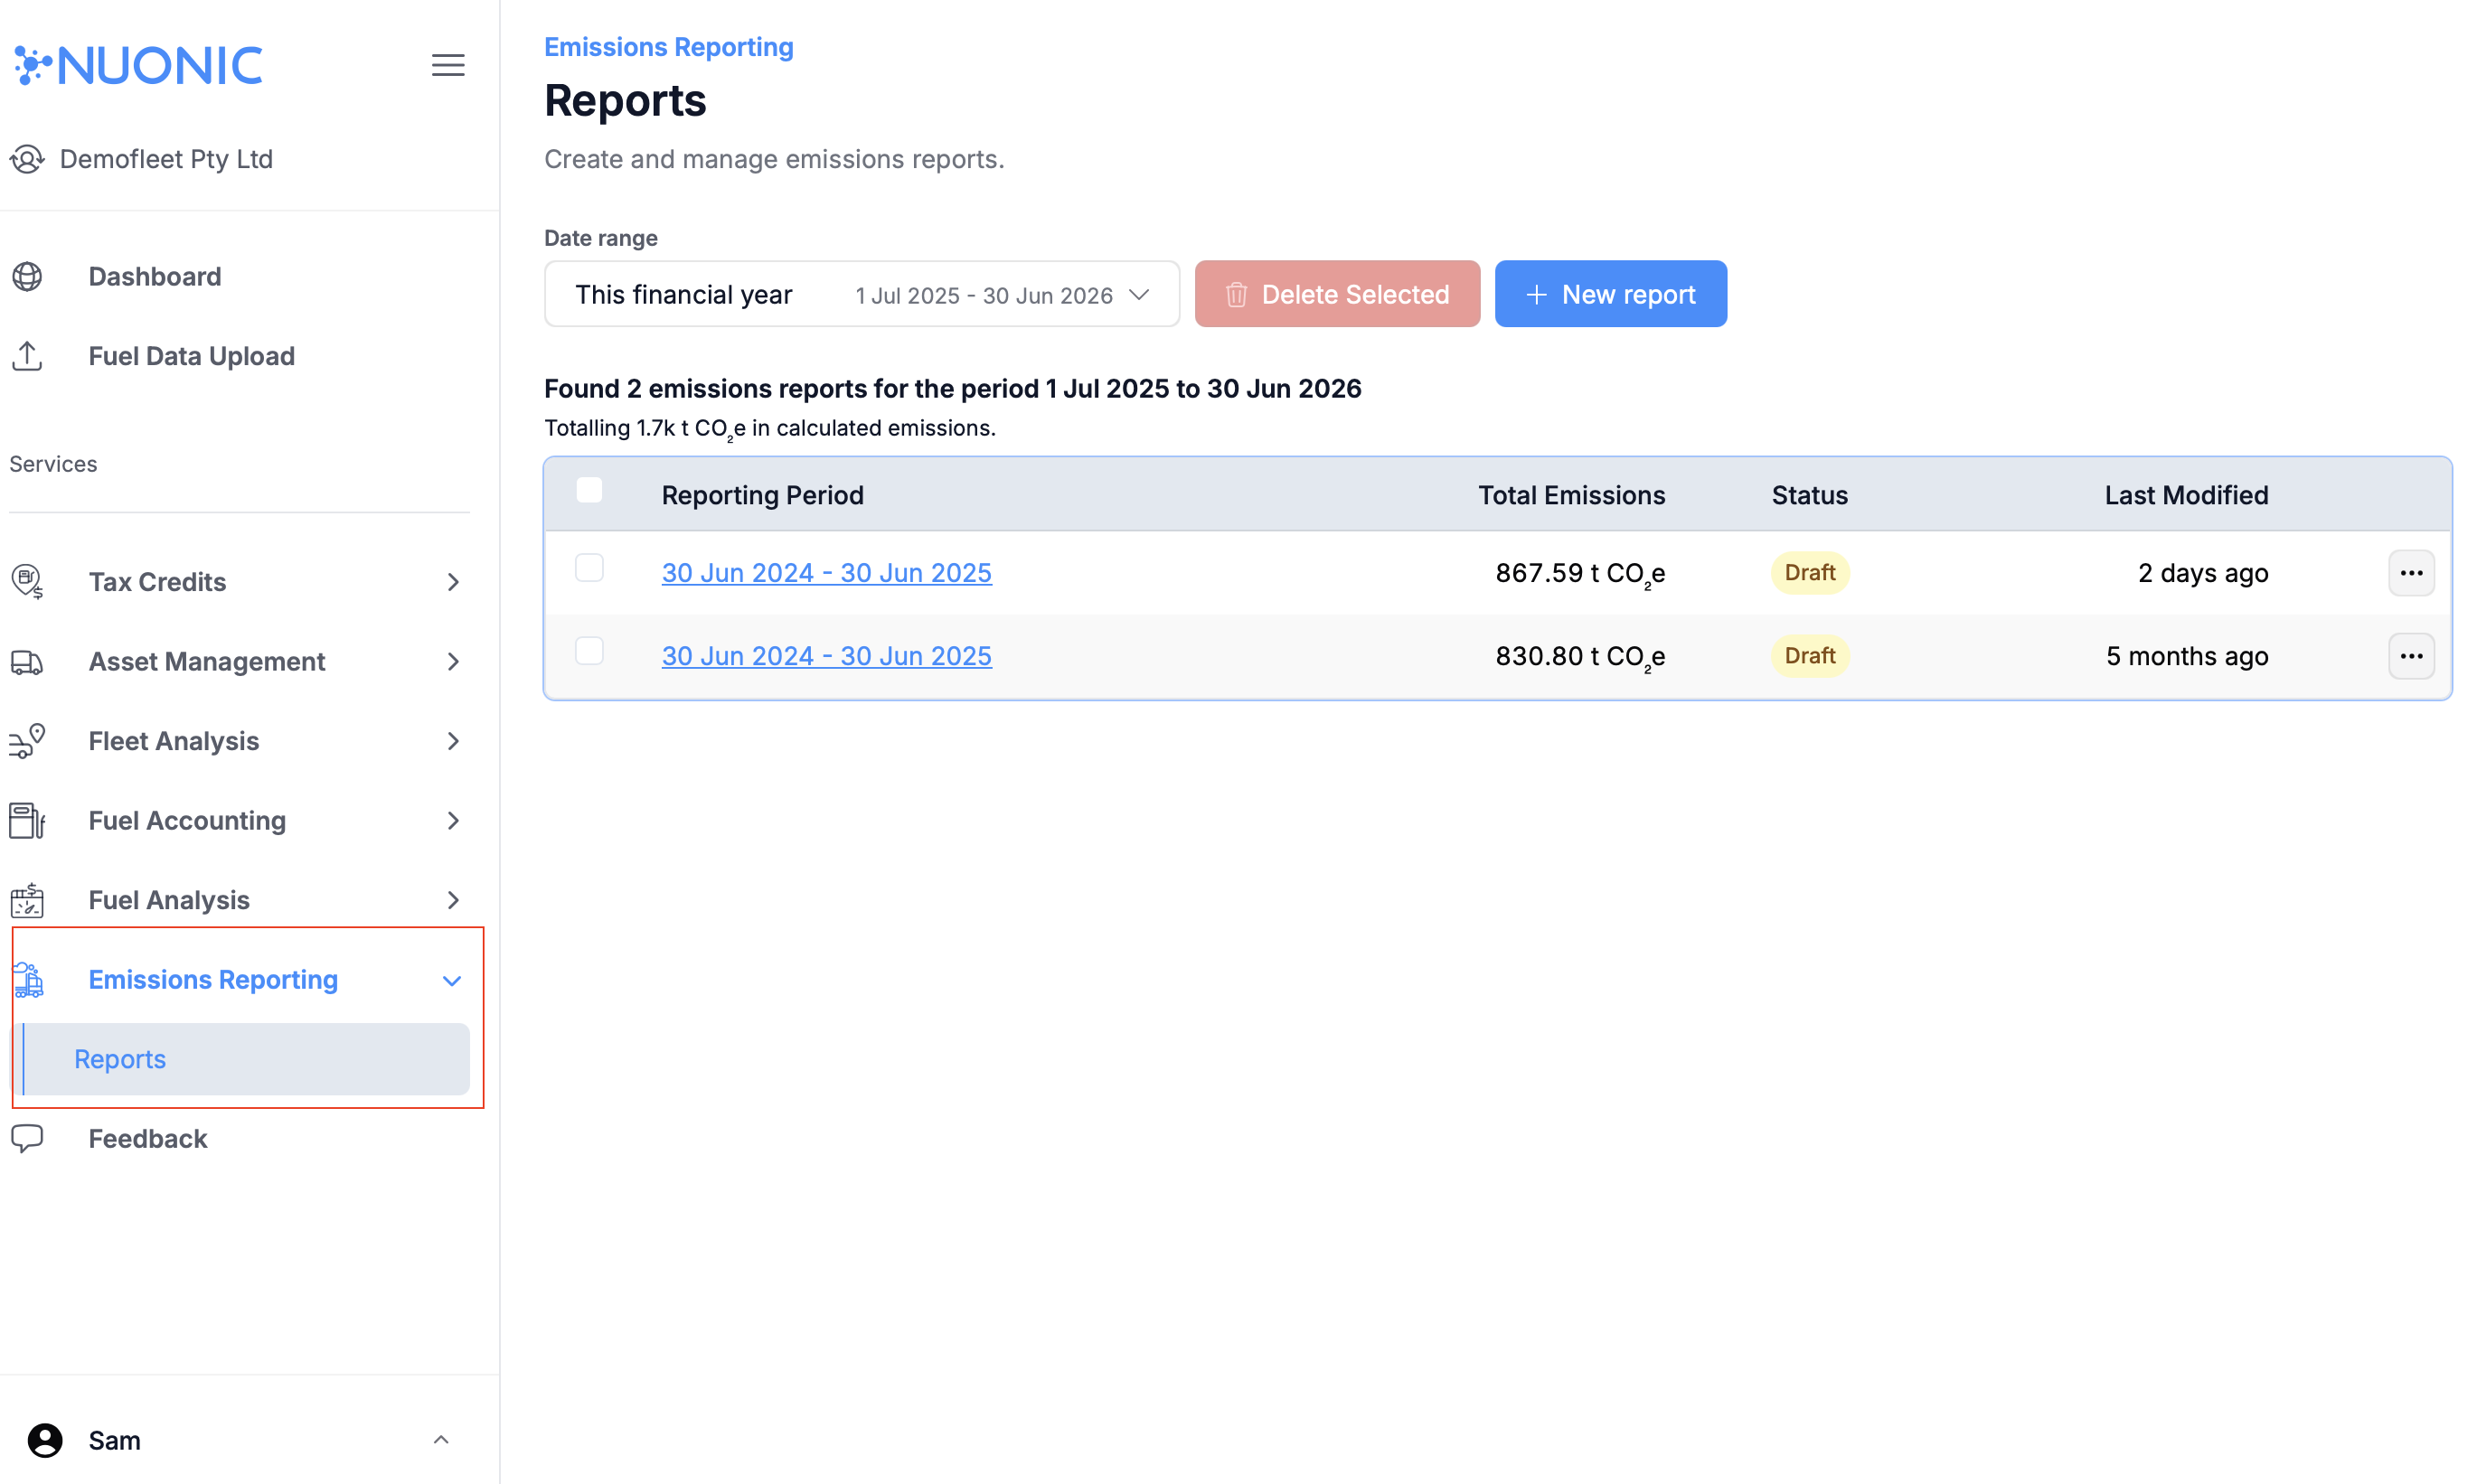Select the checkbox for the 830.80 t report
Image resolution: width=2477 pixels, height=1484 pixels.
589,650
